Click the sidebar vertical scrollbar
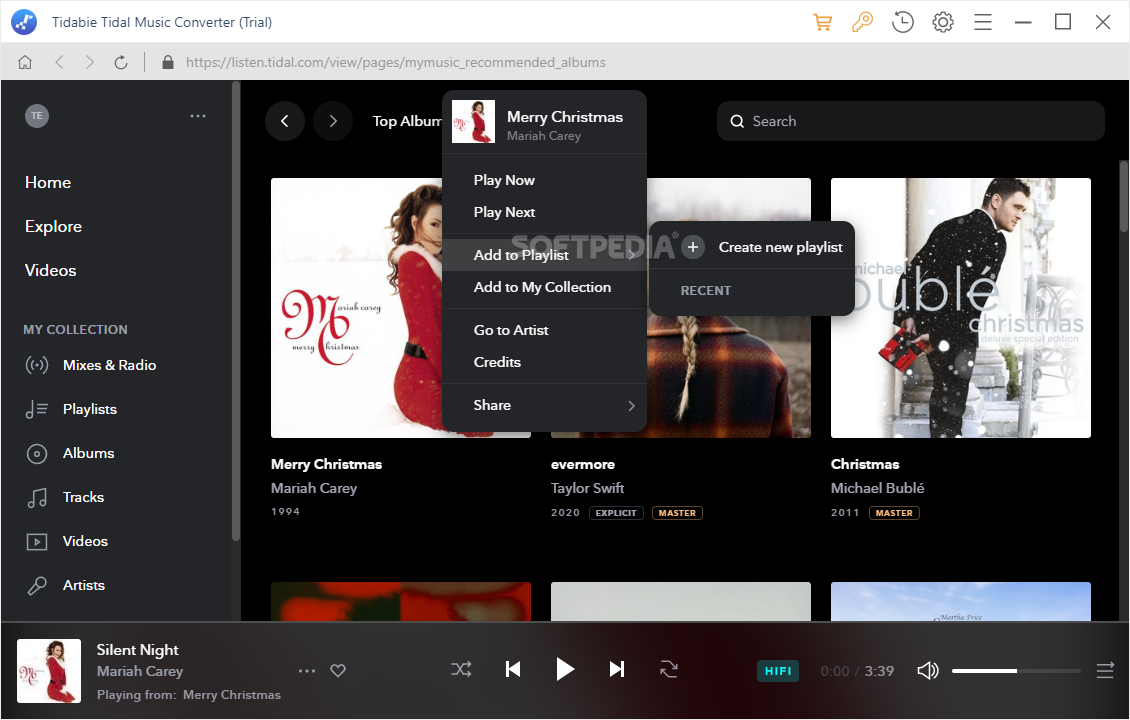 pyautogui.click(x=236, y=310)
